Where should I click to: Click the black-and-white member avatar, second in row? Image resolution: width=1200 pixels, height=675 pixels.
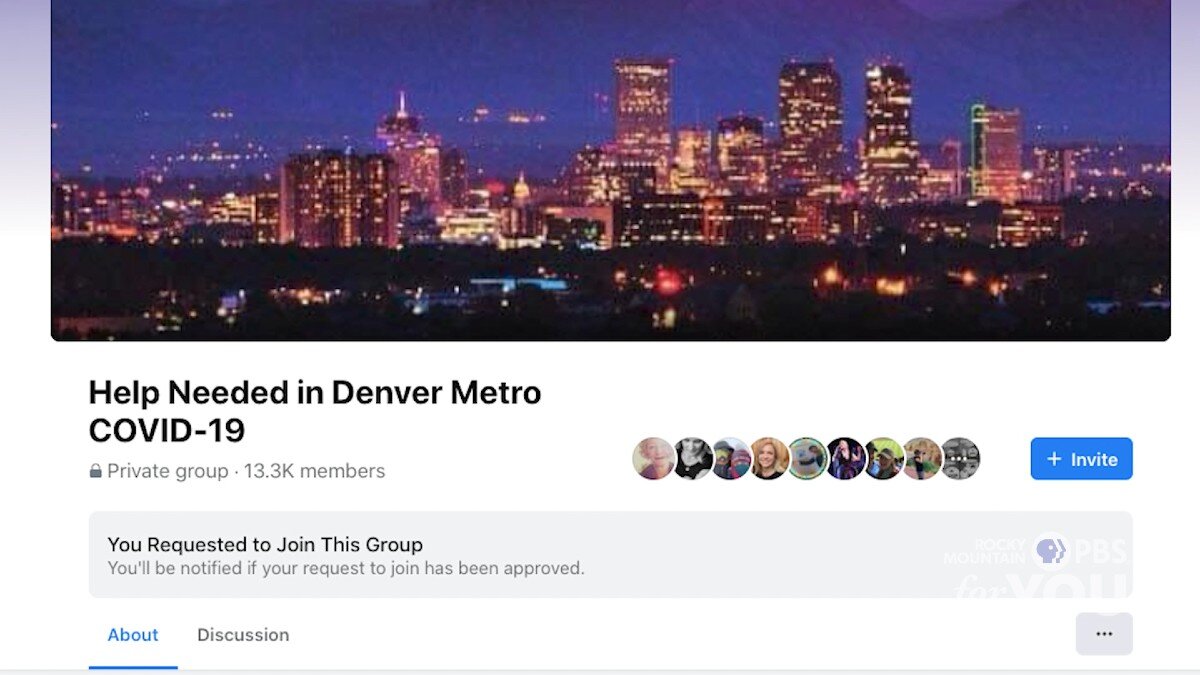point(692,459)
